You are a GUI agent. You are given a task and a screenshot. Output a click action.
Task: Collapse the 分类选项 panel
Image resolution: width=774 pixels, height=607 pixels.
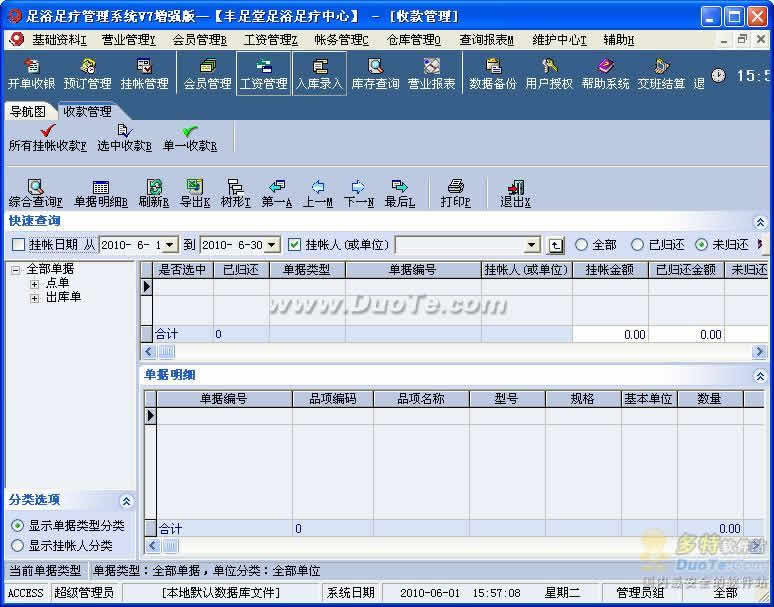[x=126, y=501]
